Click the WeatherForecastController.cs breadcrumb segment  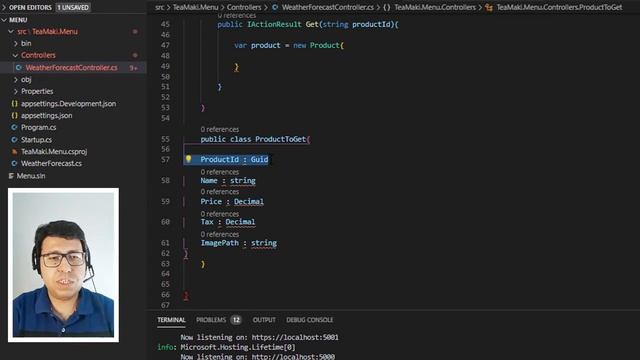[x=327, y=7]
